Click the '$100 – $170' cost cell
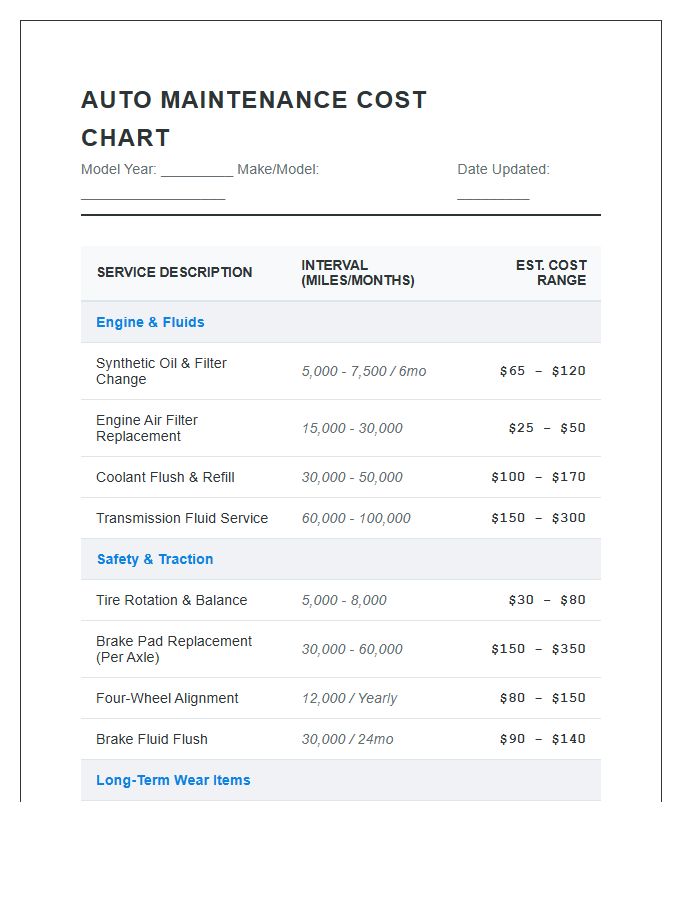This screenshot has width=700, height=900. 538,477
